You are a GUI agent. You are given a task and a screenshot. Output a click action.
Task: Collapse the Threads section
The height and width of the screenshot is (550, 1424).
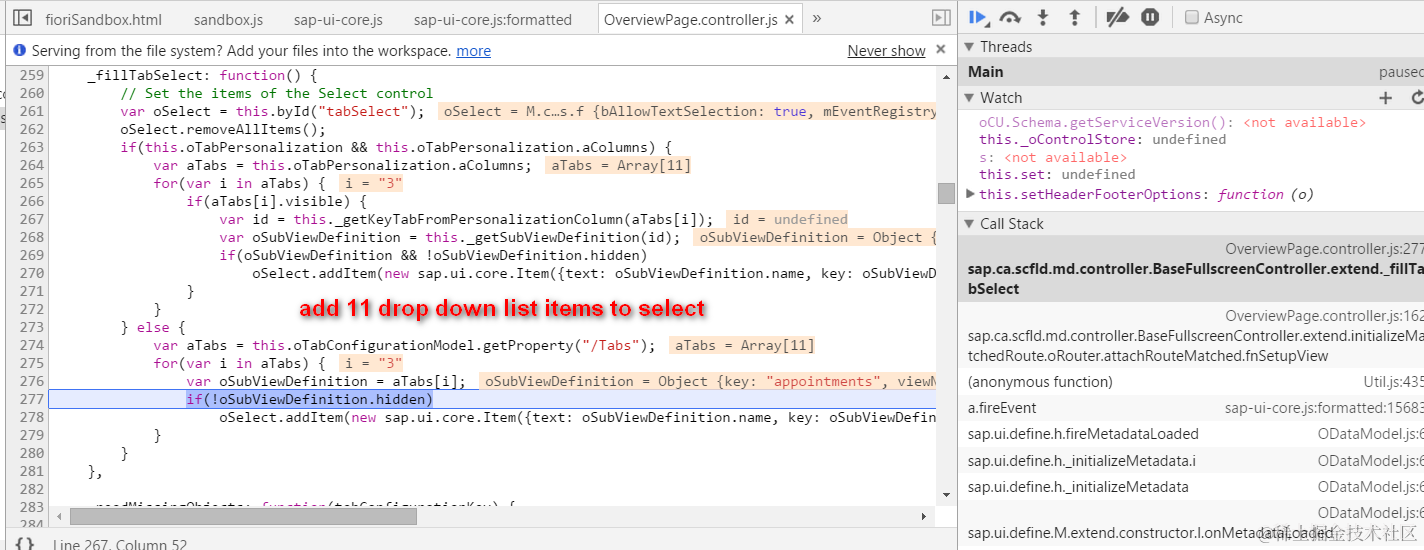(x=969, y=46)
